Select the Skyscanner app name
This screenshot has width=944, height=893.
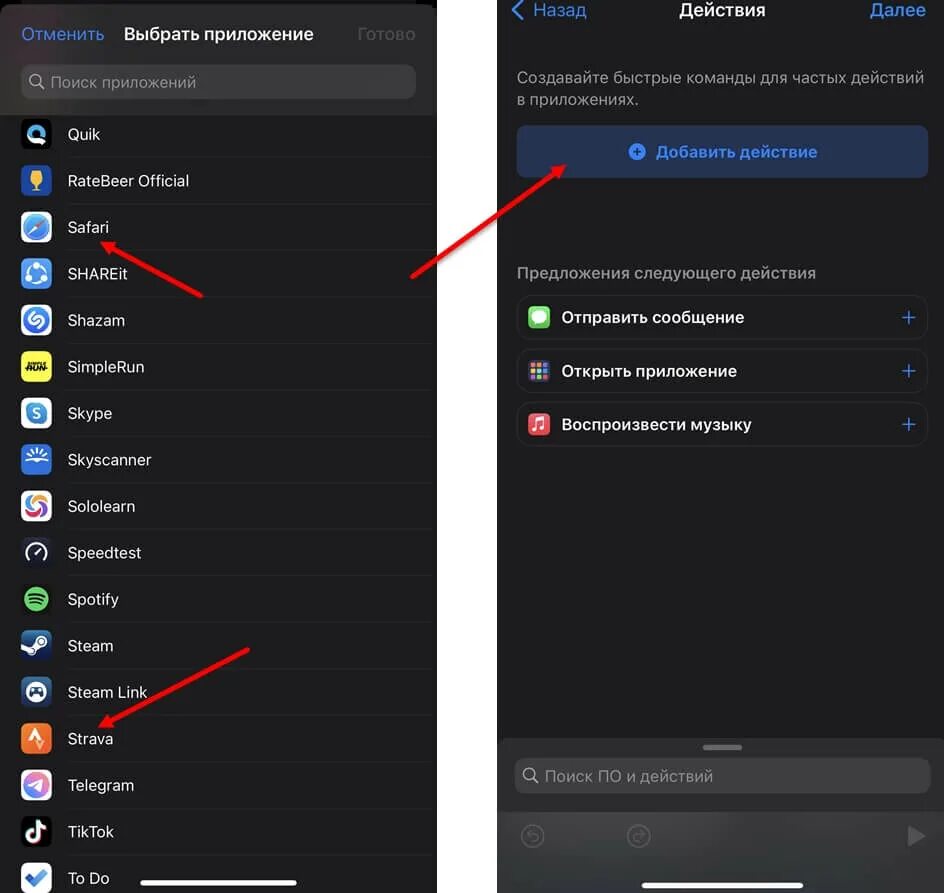110,460
